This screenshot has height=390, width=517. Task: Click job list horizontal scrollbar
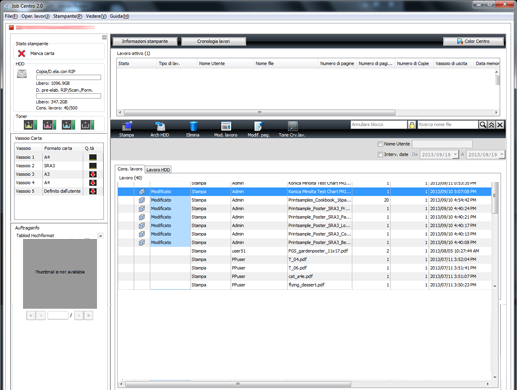[238, 384]
